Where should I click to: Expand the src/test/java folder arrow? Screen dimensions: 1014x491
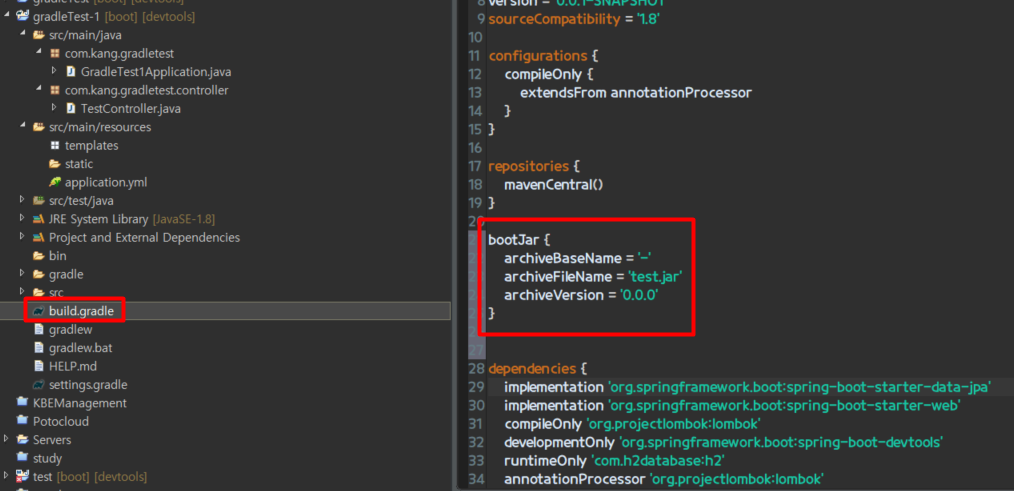click(x=23, y=201)
